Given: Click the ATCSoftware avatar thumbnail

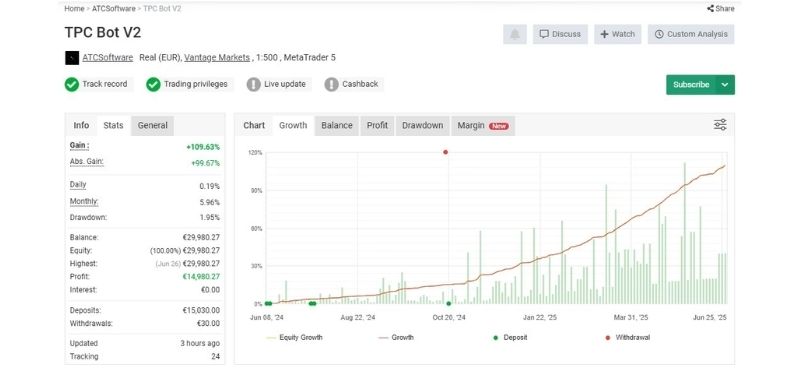Looking at the screenshot, I should click(x=72, y=58).
